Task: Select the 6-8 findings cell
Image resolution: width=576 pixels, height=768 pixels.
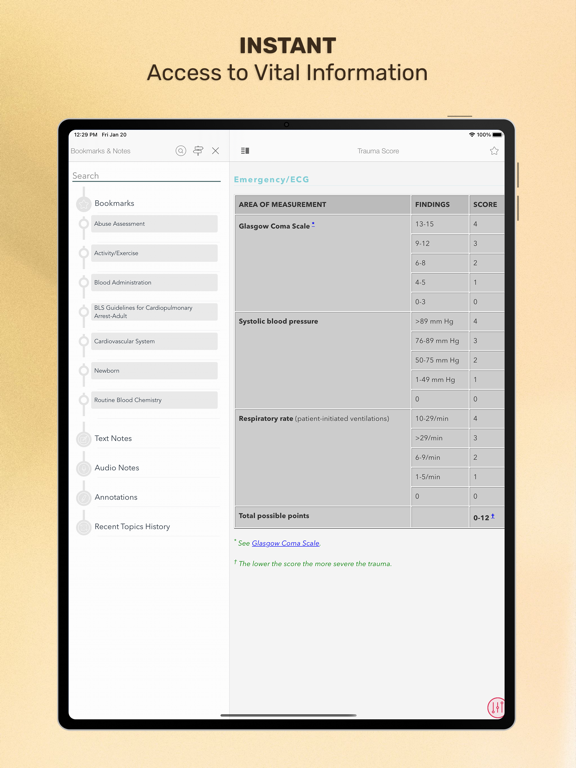Action: [439, 263]
